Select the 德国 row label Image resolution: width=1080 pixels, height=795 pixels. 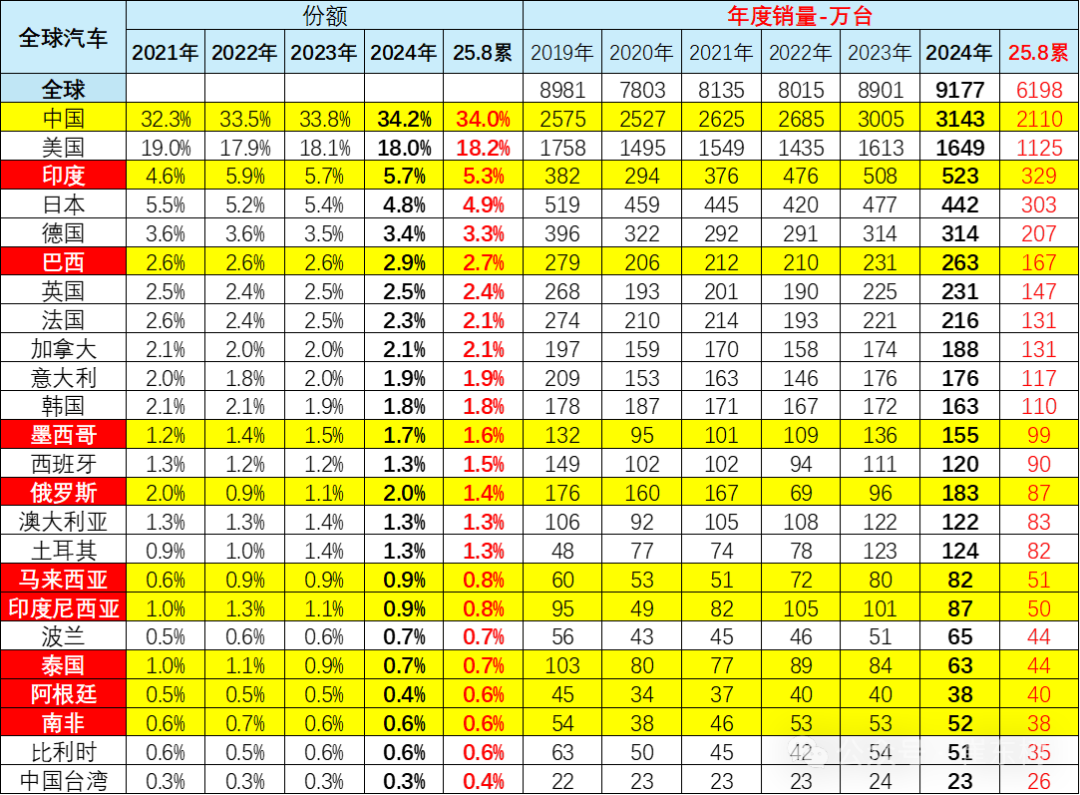[63, 234]
